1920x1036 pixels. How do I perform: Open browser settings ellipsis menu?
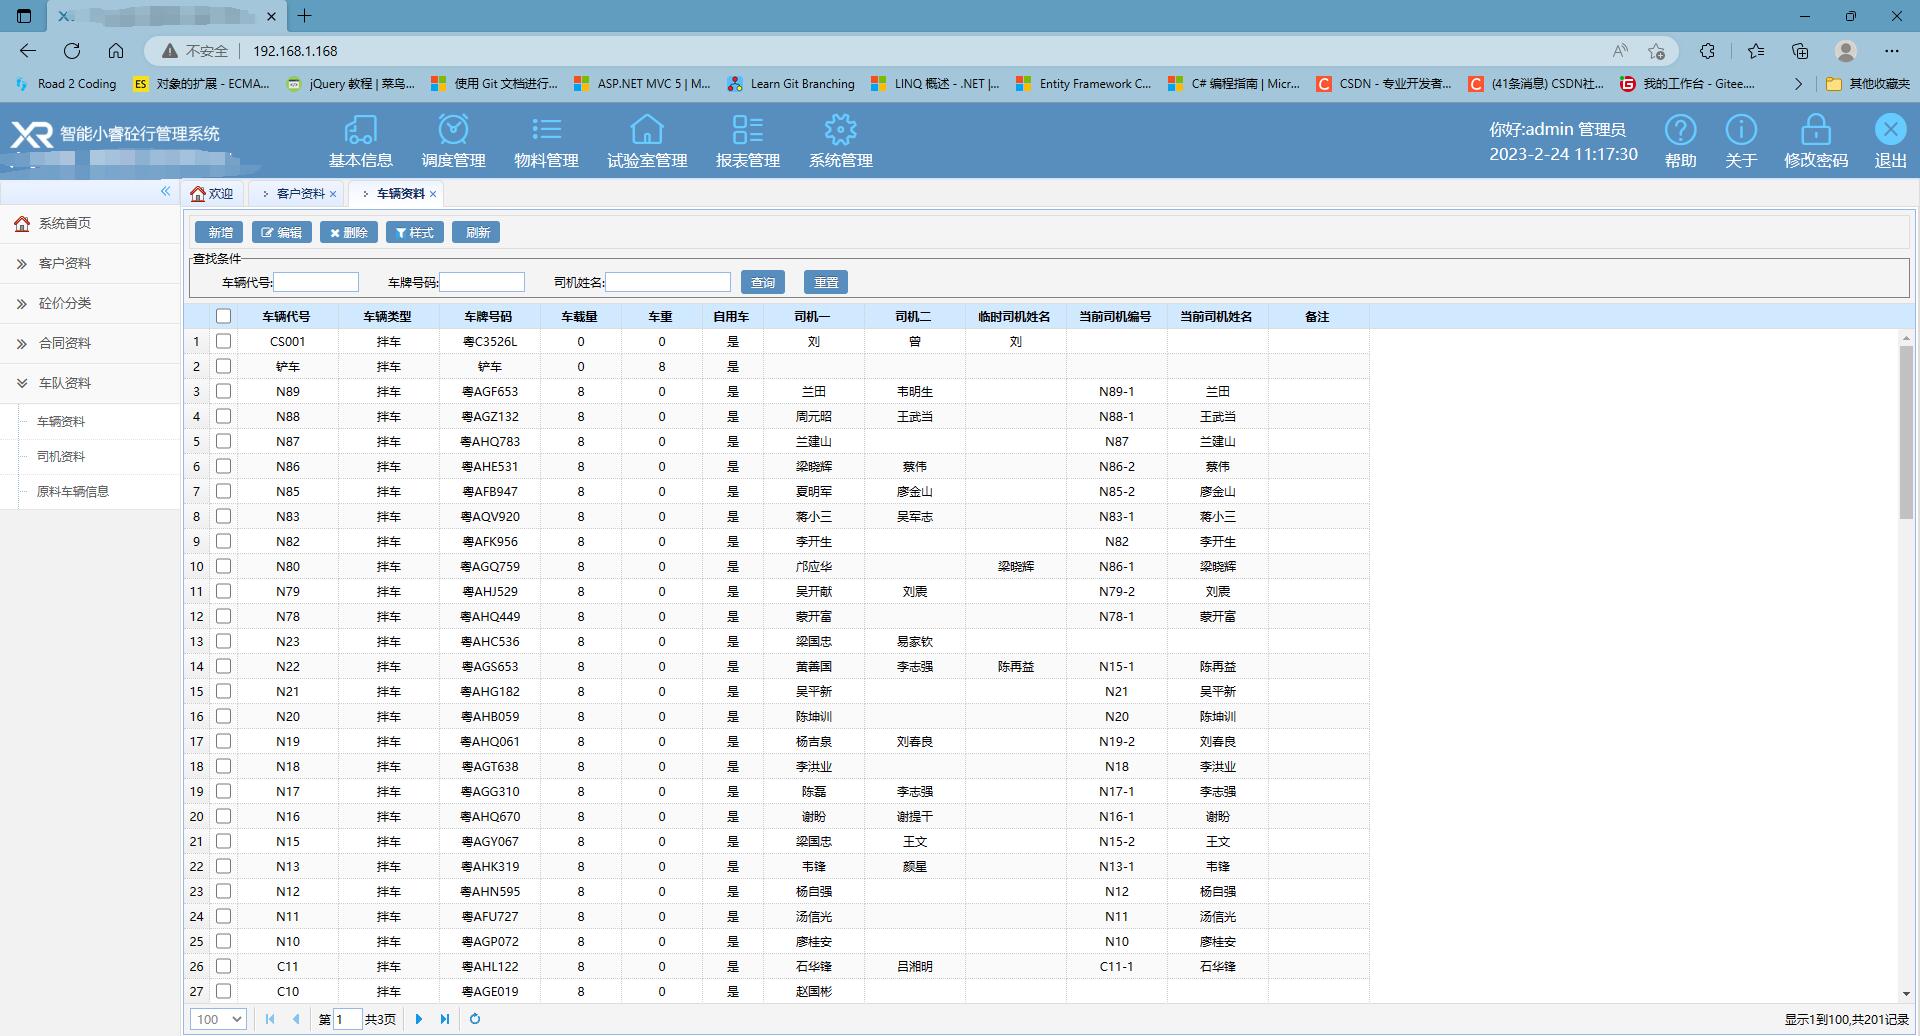click(x=1891, y=51)
